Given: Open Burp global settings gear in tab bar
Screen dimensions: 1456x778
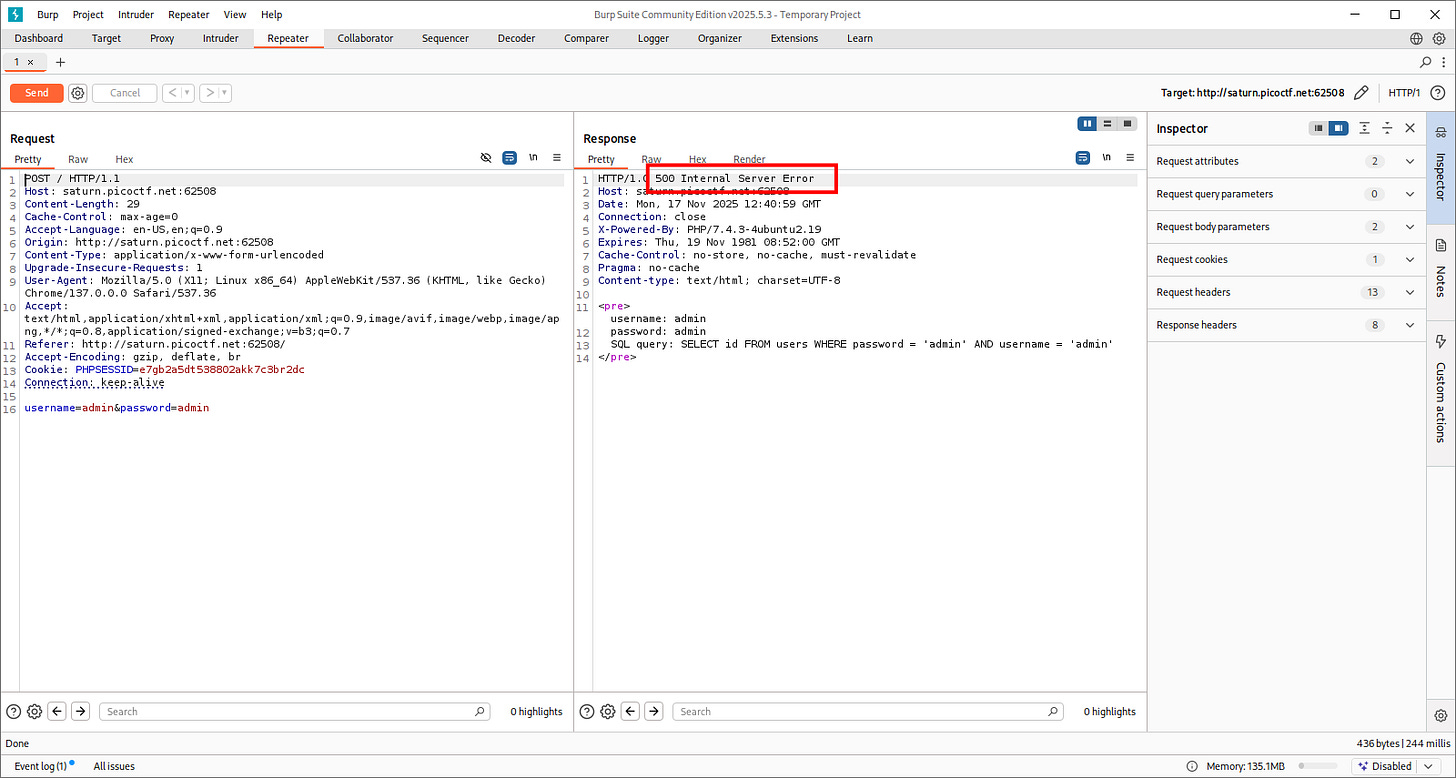Looking at the screenshot, I should click(x=1439, y=38).
